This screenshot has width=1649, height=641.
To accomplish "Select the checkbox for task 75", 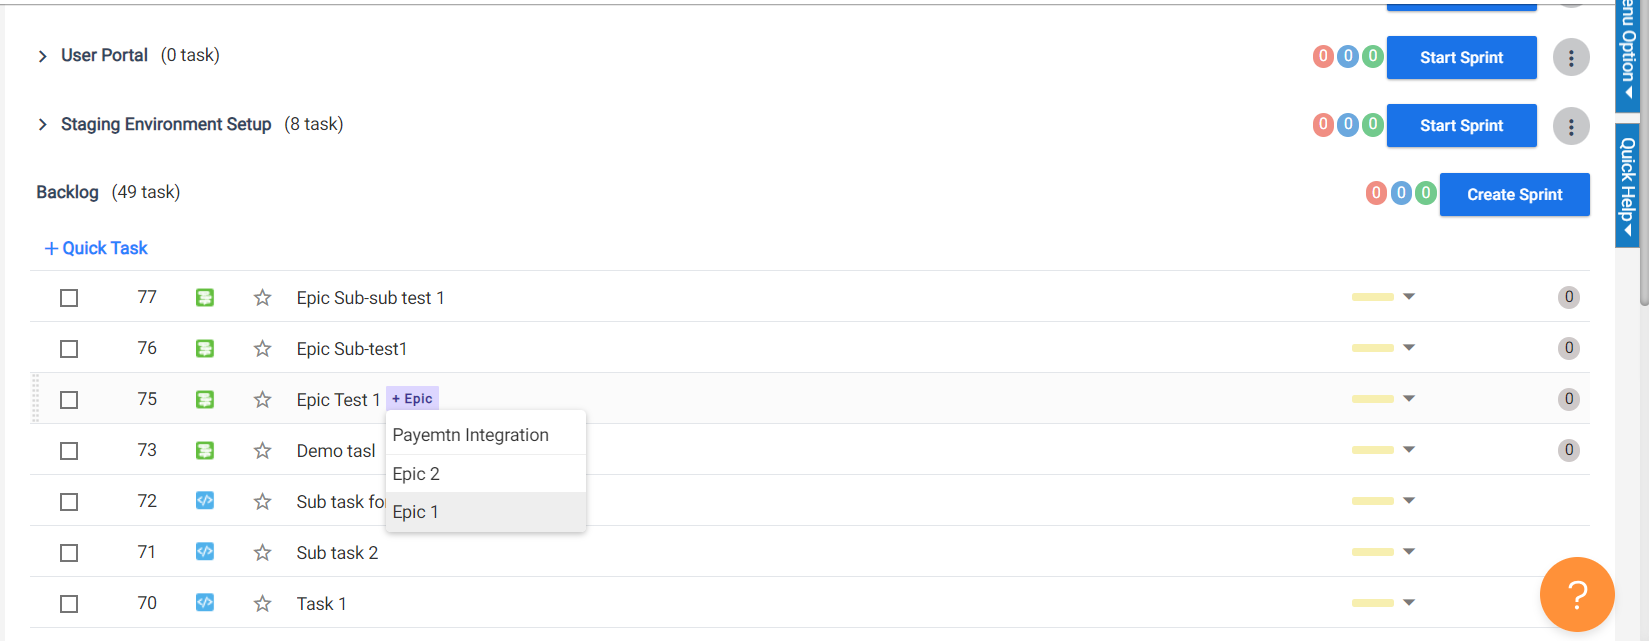I will [x=69, y=400].
